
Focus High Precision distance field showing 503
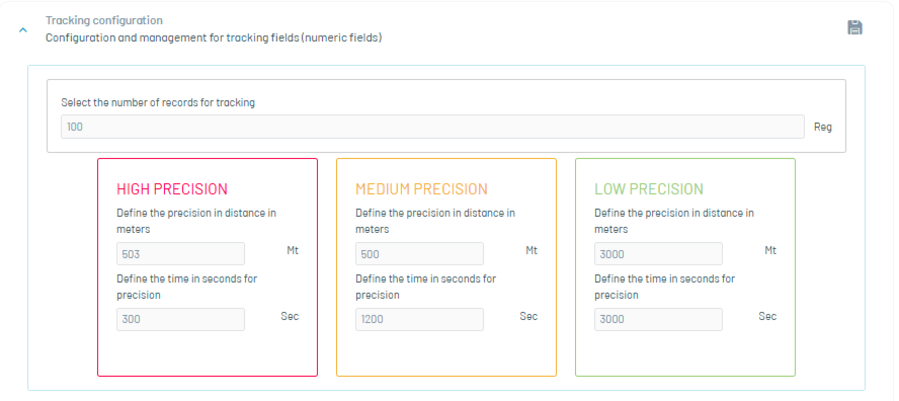(x=181, y=254)
